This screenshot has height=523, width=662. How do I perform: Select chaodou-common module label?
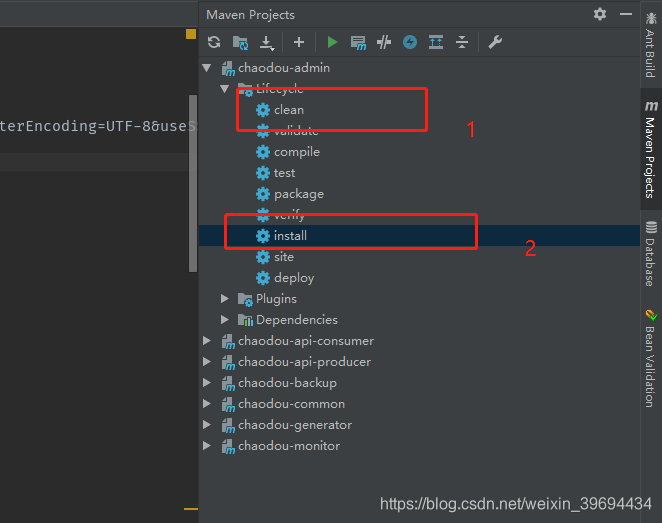point(292,404)
